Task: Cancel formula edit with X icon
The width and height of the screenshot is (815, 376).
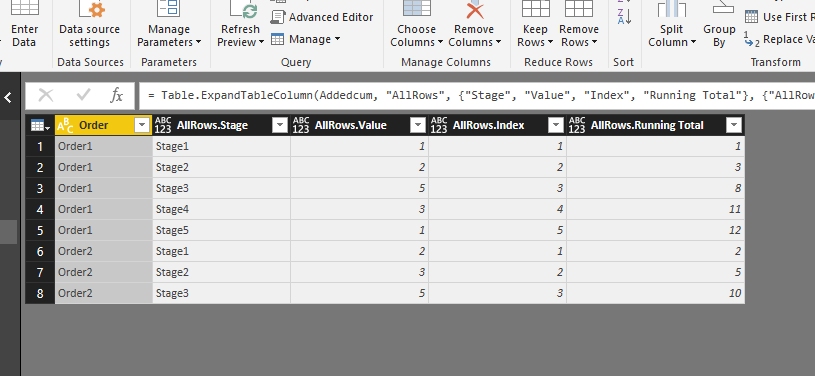Action: 46,95
